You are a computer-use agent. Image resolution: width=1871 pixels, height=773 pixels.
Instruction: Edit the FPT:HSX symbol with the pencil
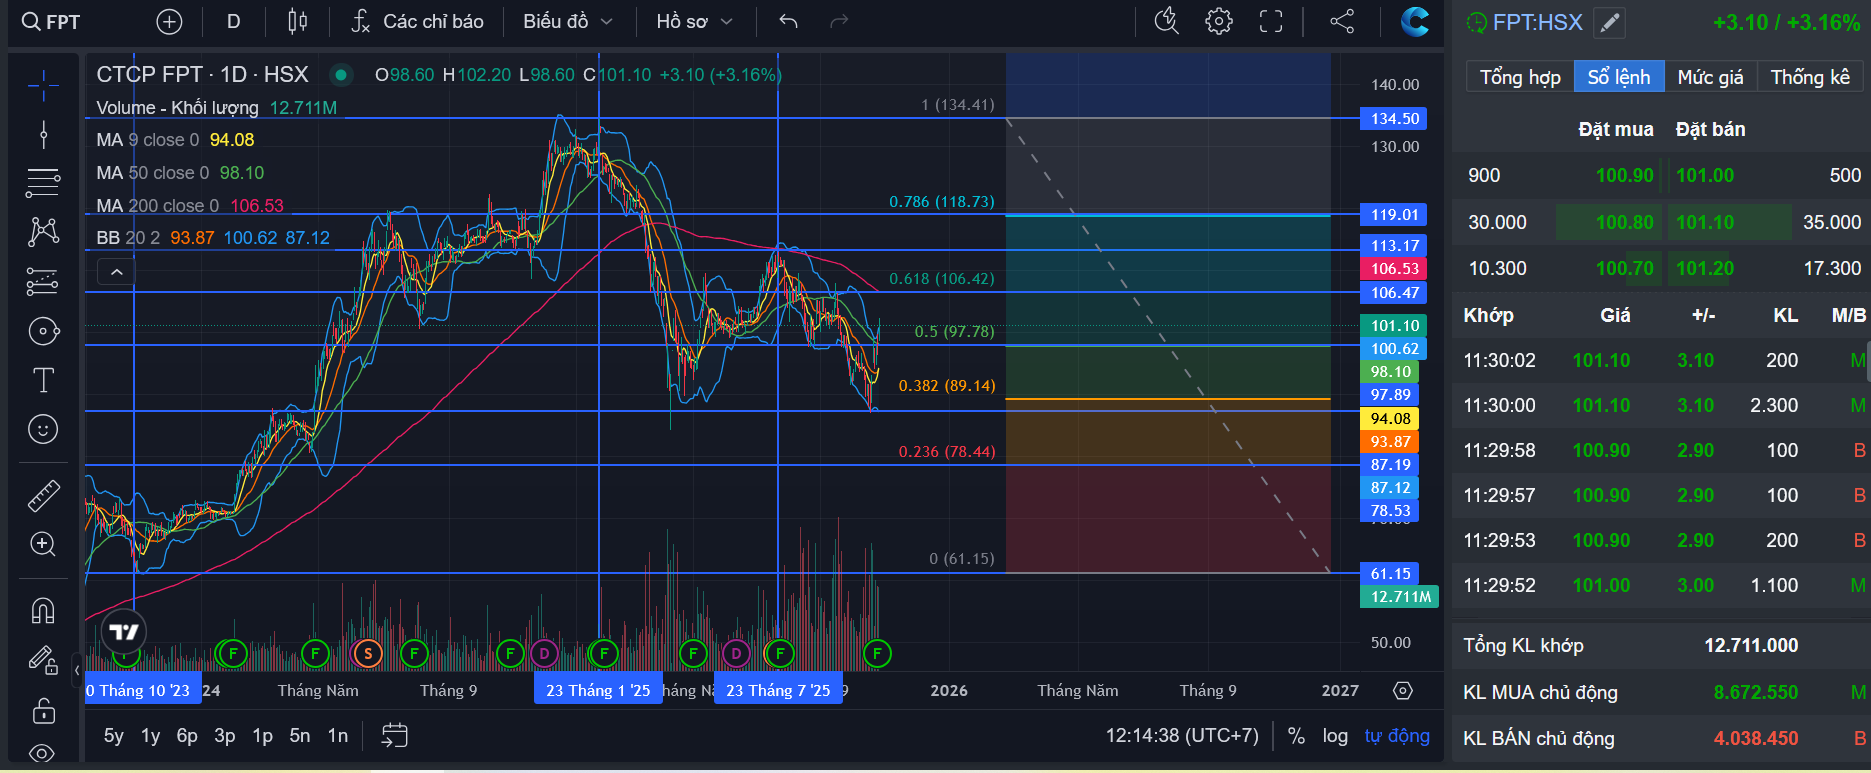click(1609, 23)
